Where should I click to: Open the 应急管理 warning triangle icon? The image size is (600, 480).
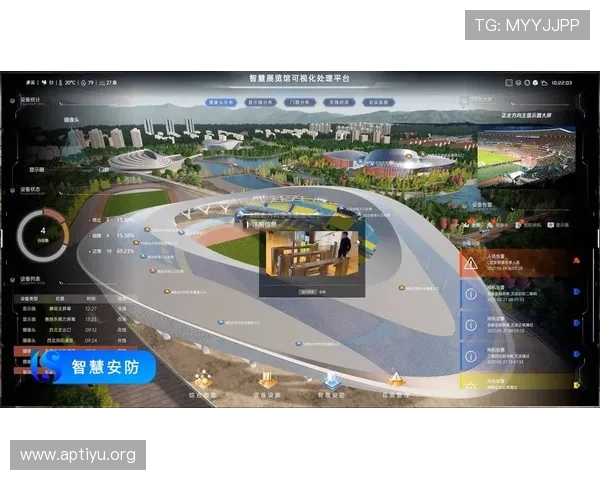click(396, 380)
